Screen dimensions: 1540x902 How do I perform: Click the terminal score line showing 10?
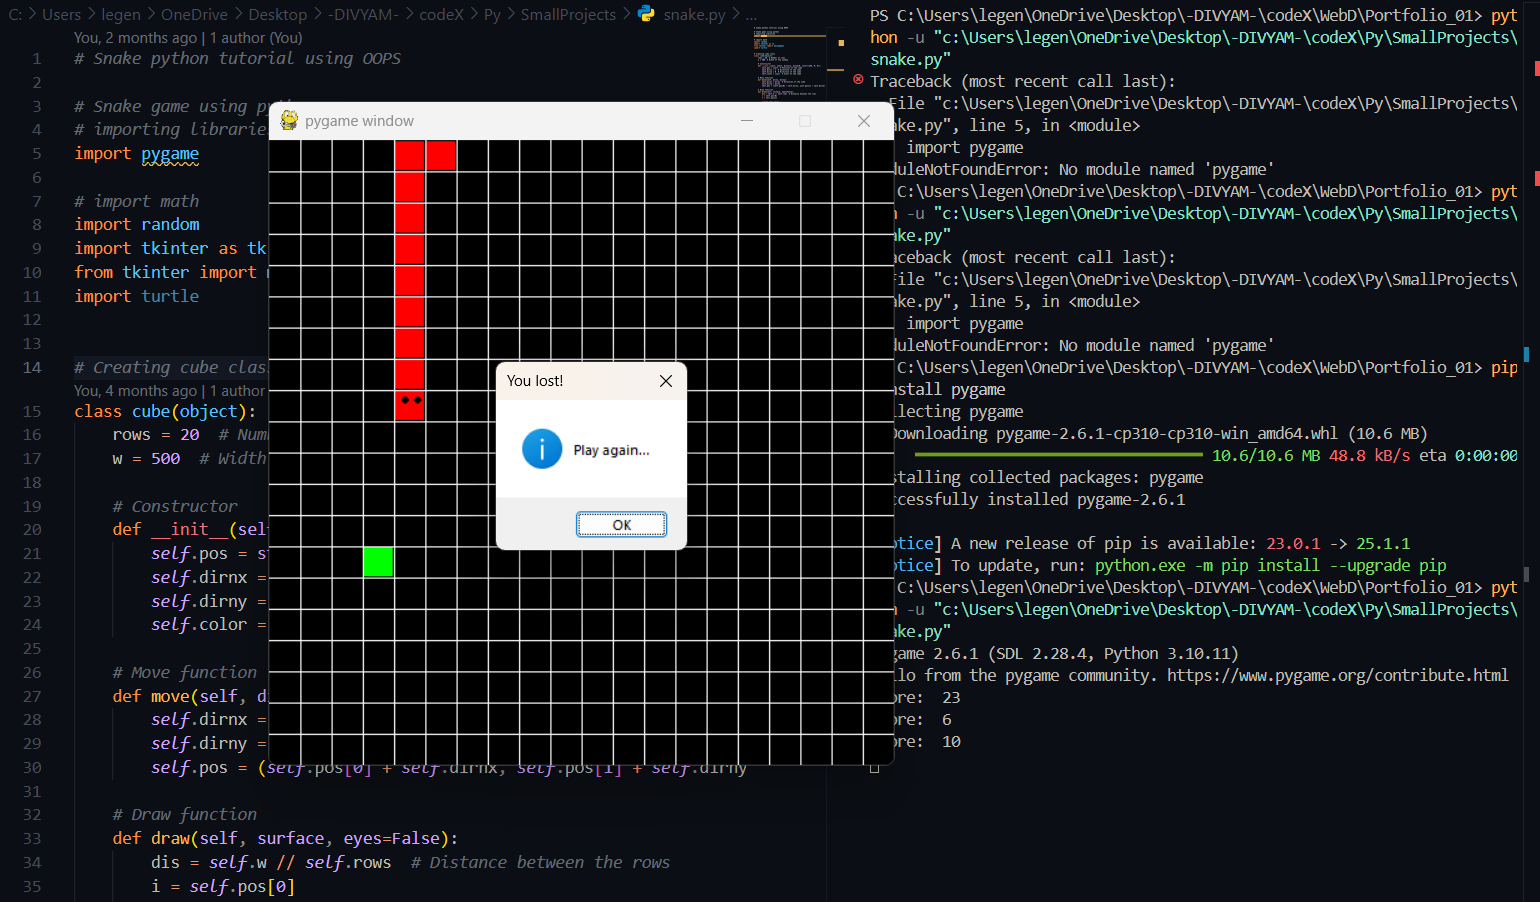[927, 741]
